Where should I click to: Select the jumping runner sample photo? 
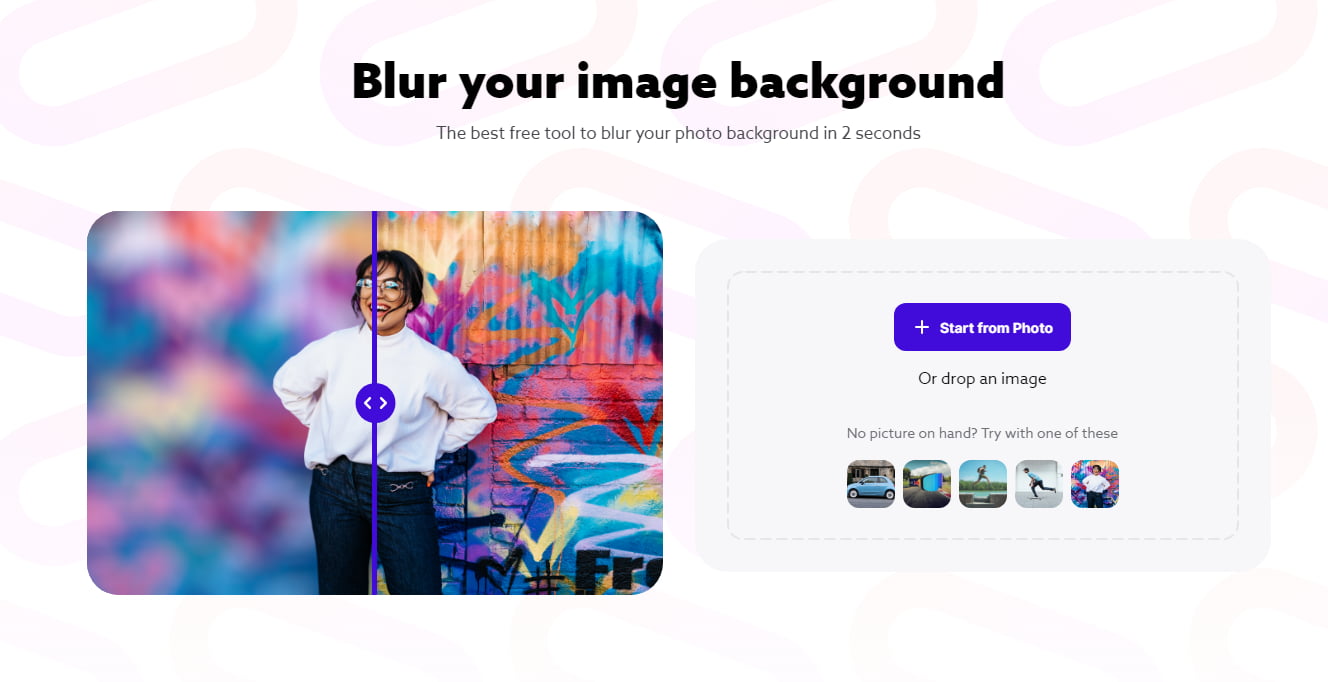click(x=983, y=484)
